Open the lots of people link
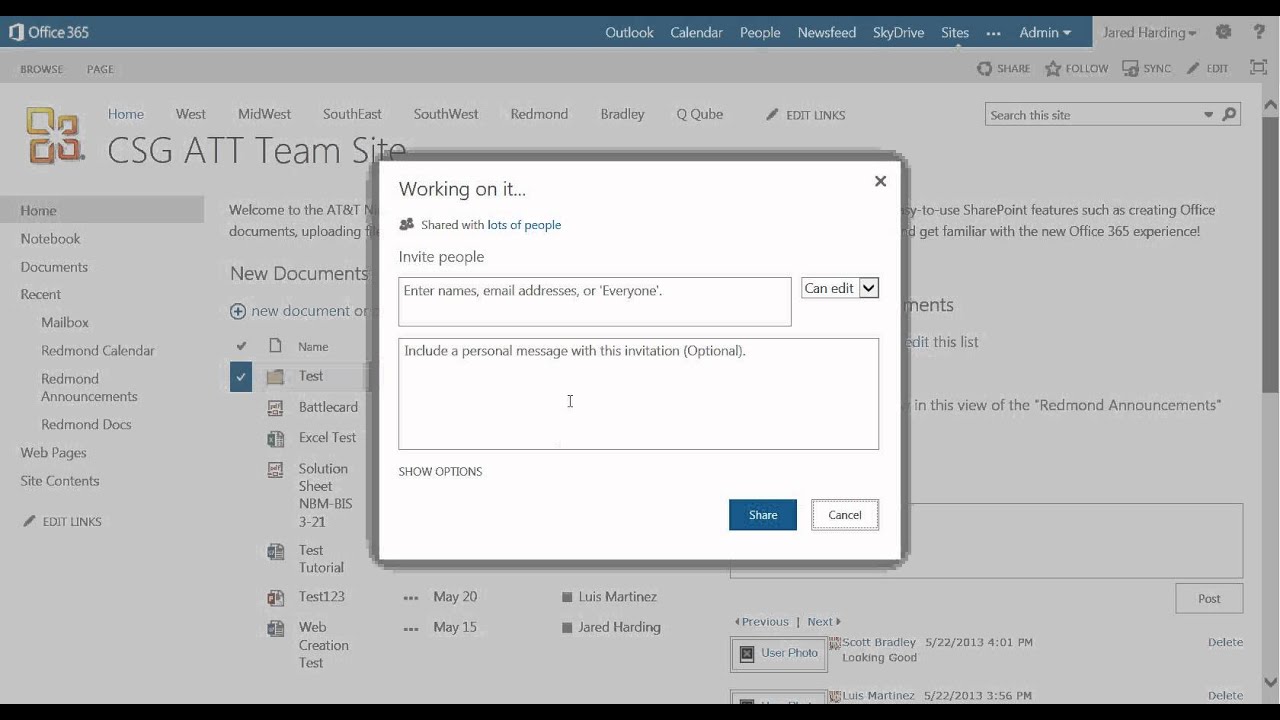The width and height of the screenshot is (1280, 720). pyautogui.click(x=524, y=225)
